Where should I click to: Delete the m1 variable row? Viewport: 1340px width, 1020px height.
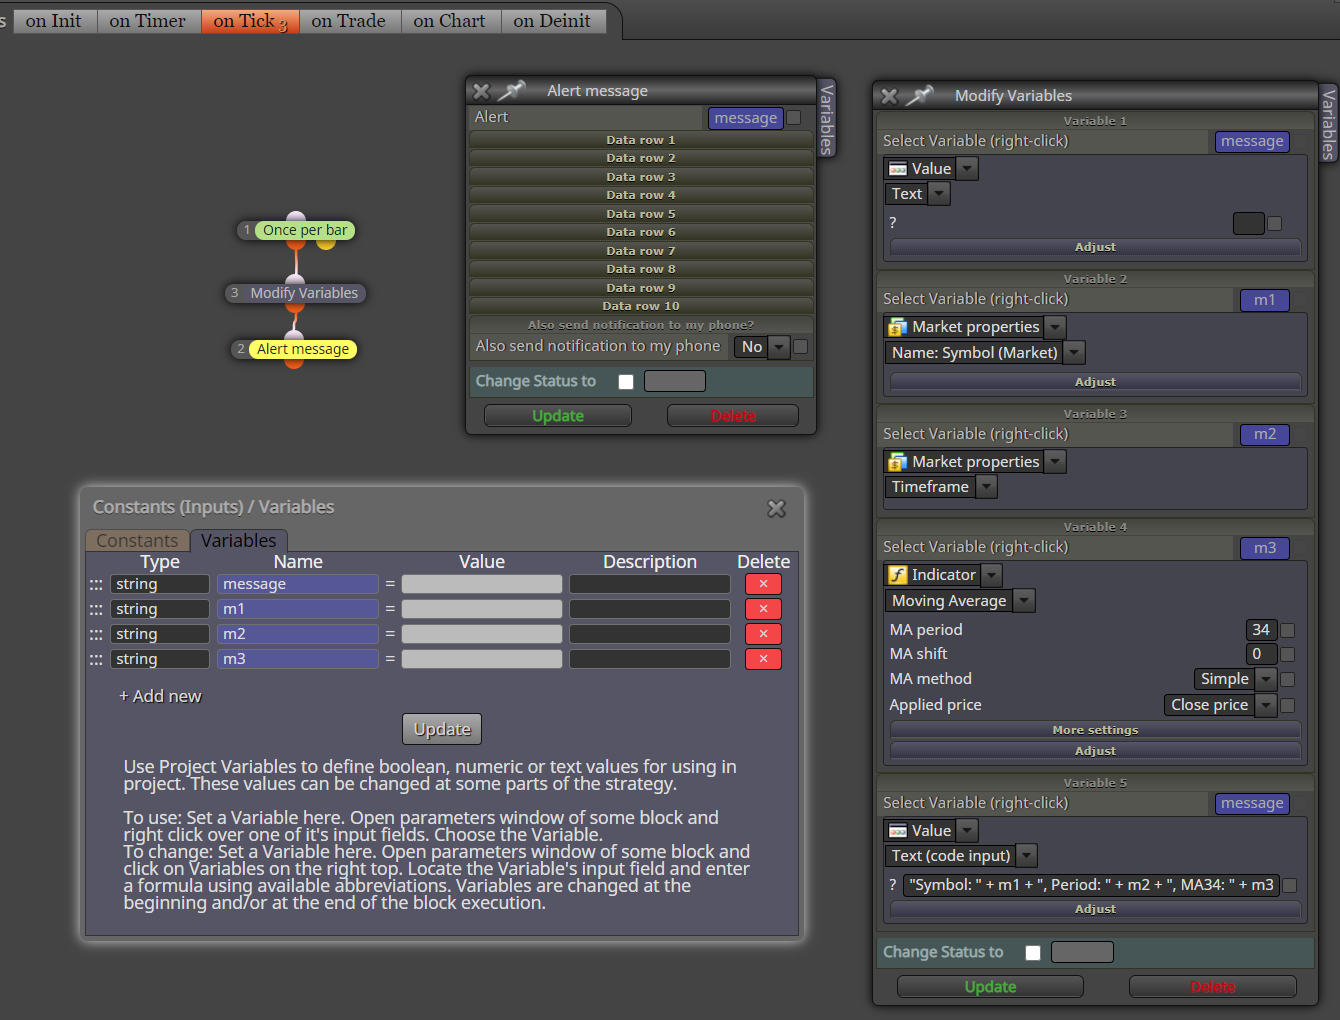click(x=763, y=609)
